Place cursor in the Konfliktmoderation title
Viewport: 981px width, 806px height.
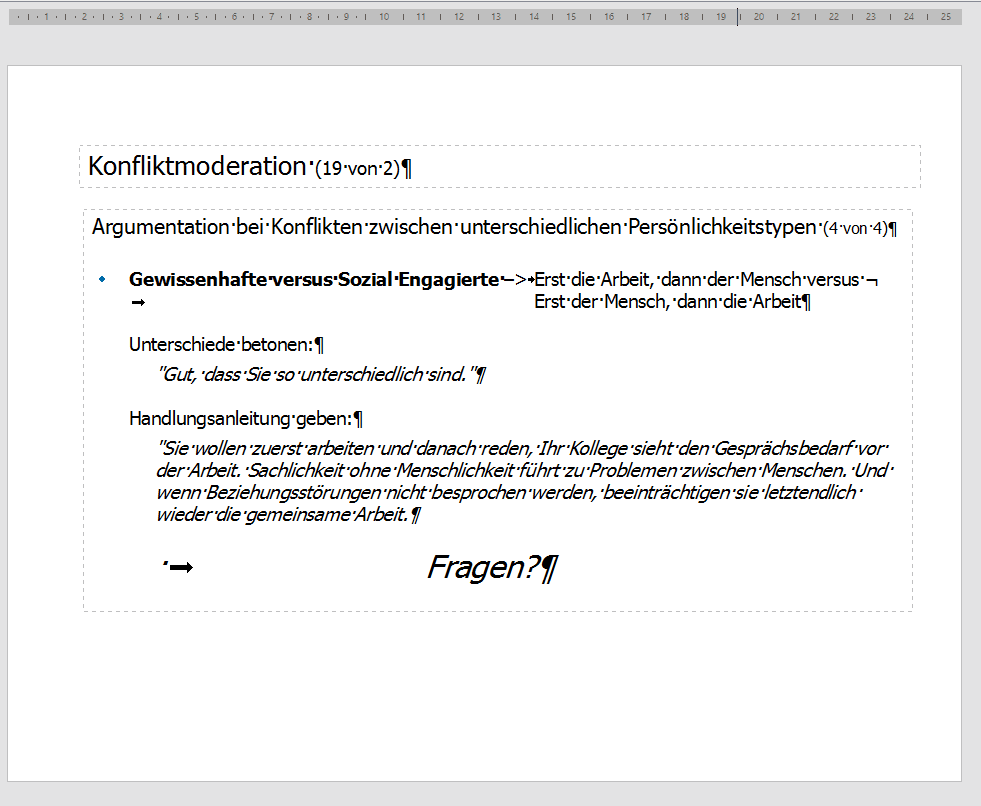pos(195,167)
